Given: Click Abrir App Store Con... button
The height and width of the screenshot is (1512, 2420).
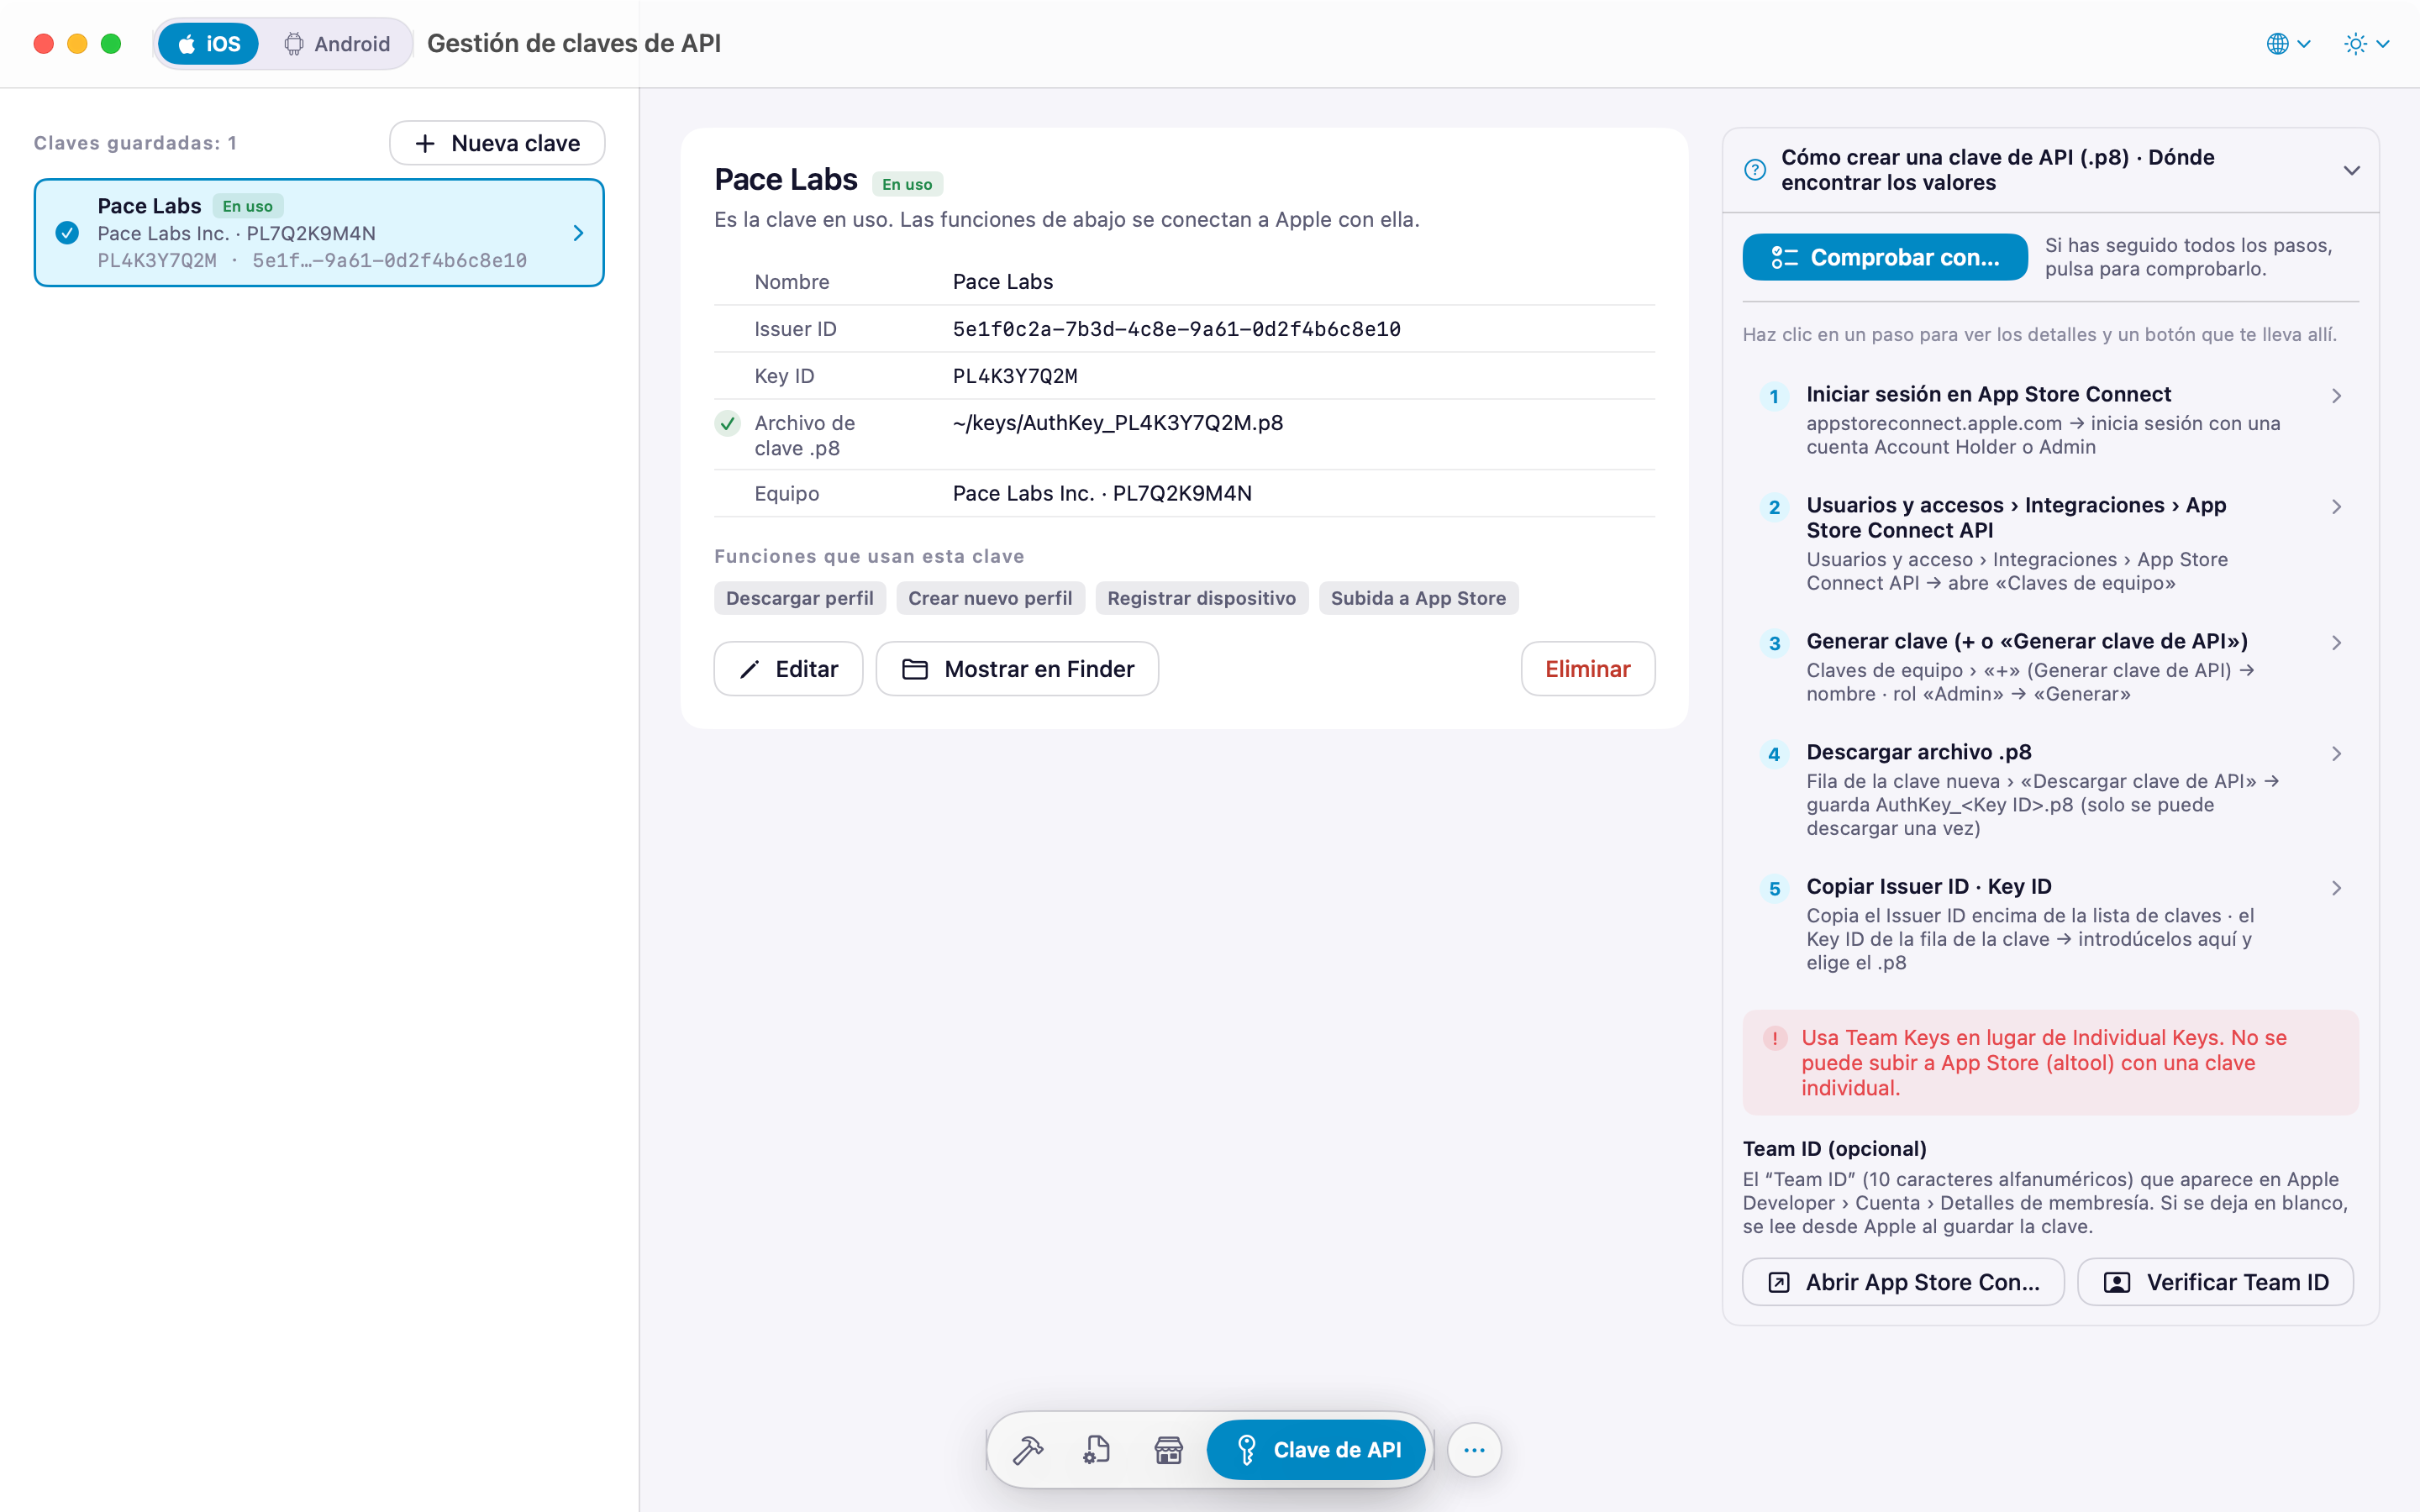Looking at the screenshot, I should pos(1903,1282).
